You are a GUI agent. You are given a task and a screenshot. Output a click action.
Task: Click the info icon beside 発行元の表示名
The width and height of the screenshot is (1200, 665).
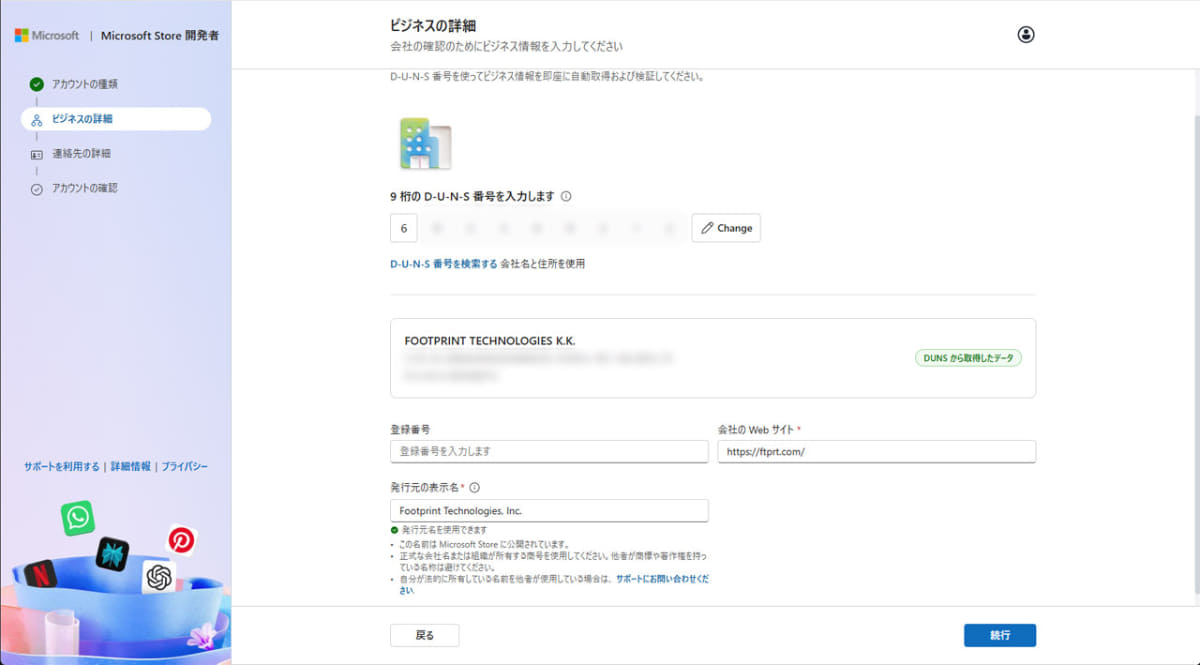pyautogui.click(x=474, y=488)
